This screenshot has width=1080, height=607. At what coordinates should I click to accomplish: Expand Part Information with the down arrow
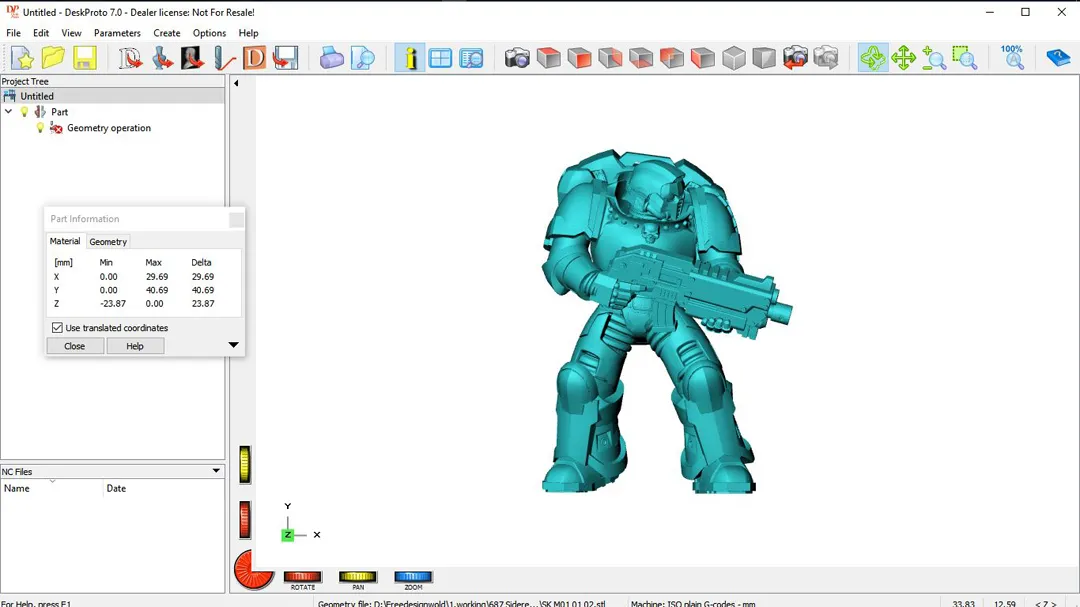pyautogui.click(x=233, y=345)
